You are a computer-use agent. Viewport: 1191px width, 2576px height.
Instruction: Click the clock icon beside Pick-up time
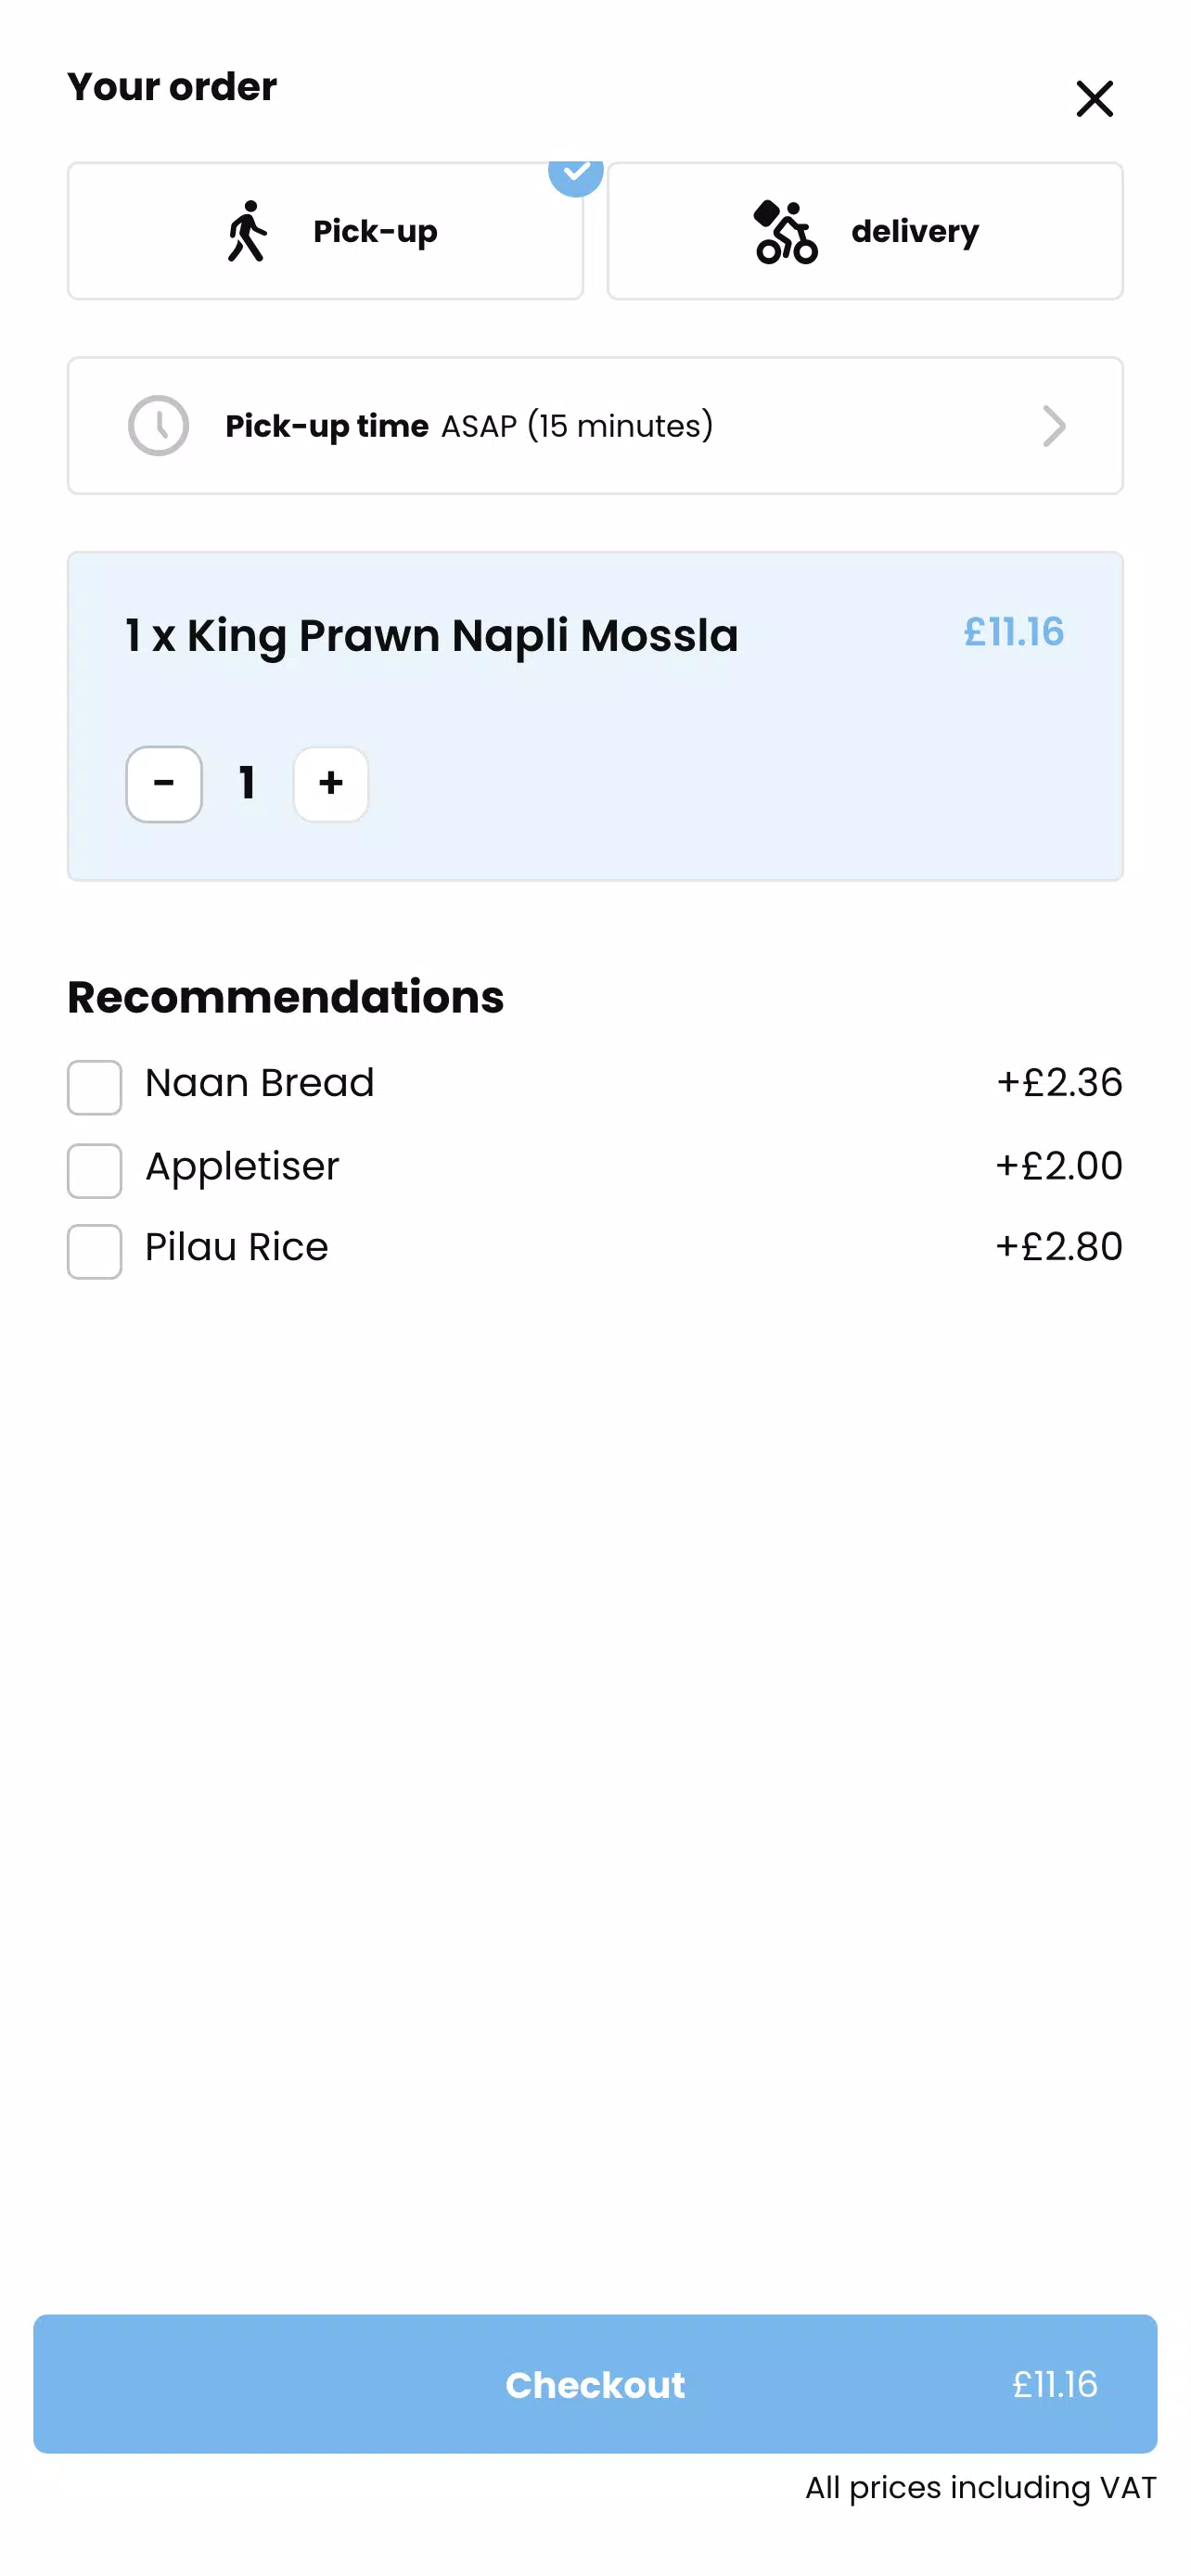[x=158, y=426]
